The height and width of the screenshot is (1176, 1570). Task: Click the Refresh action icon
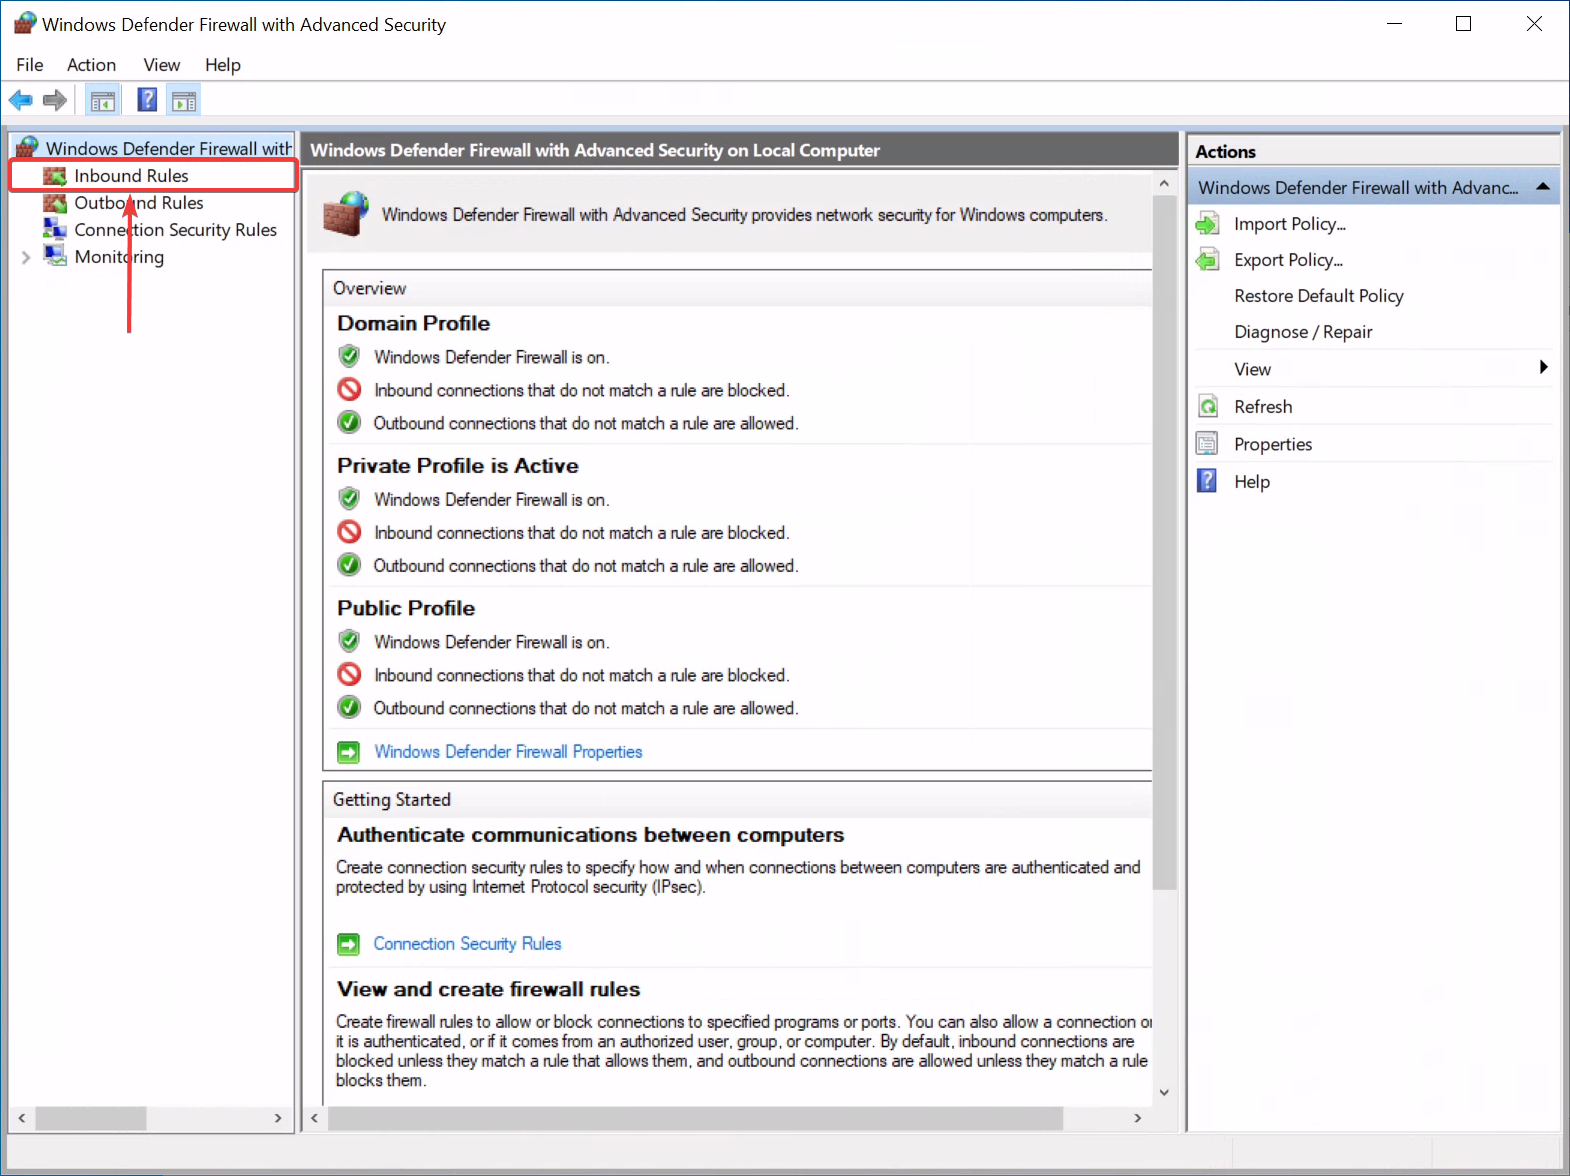pyautogui.click(x=1208, y=407)
